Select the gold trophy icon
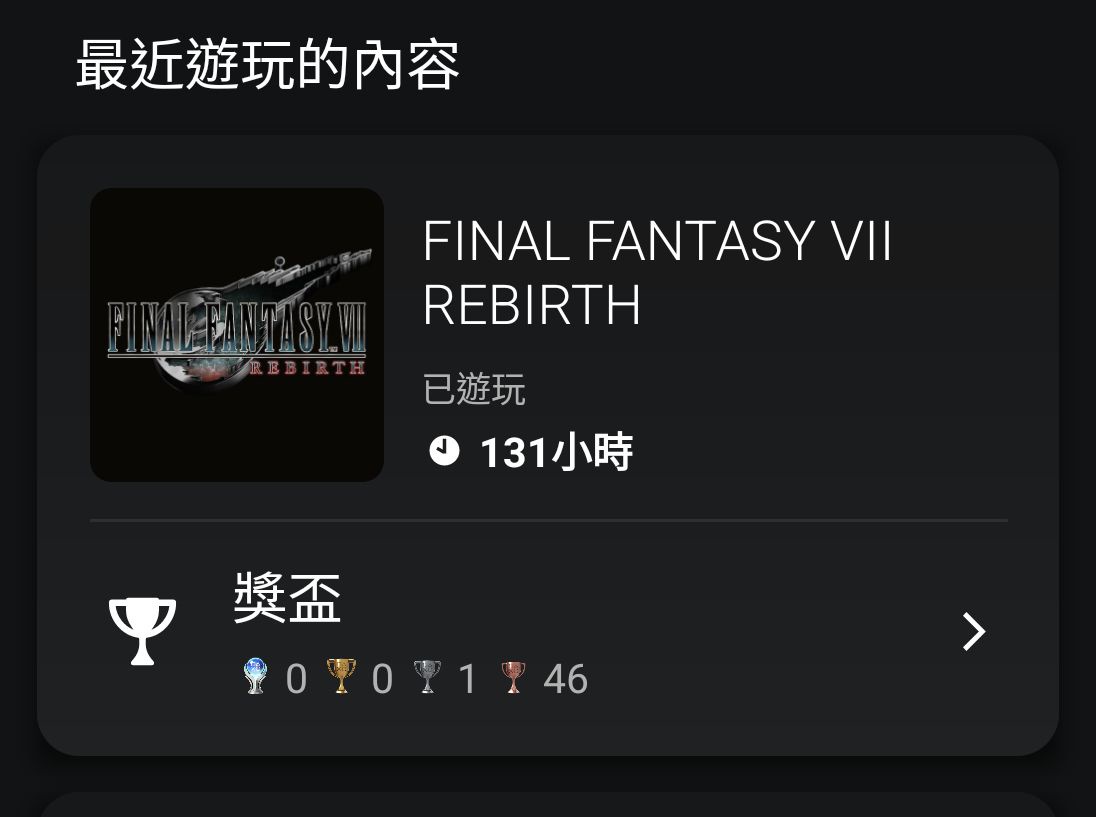 tap(341, 676)
